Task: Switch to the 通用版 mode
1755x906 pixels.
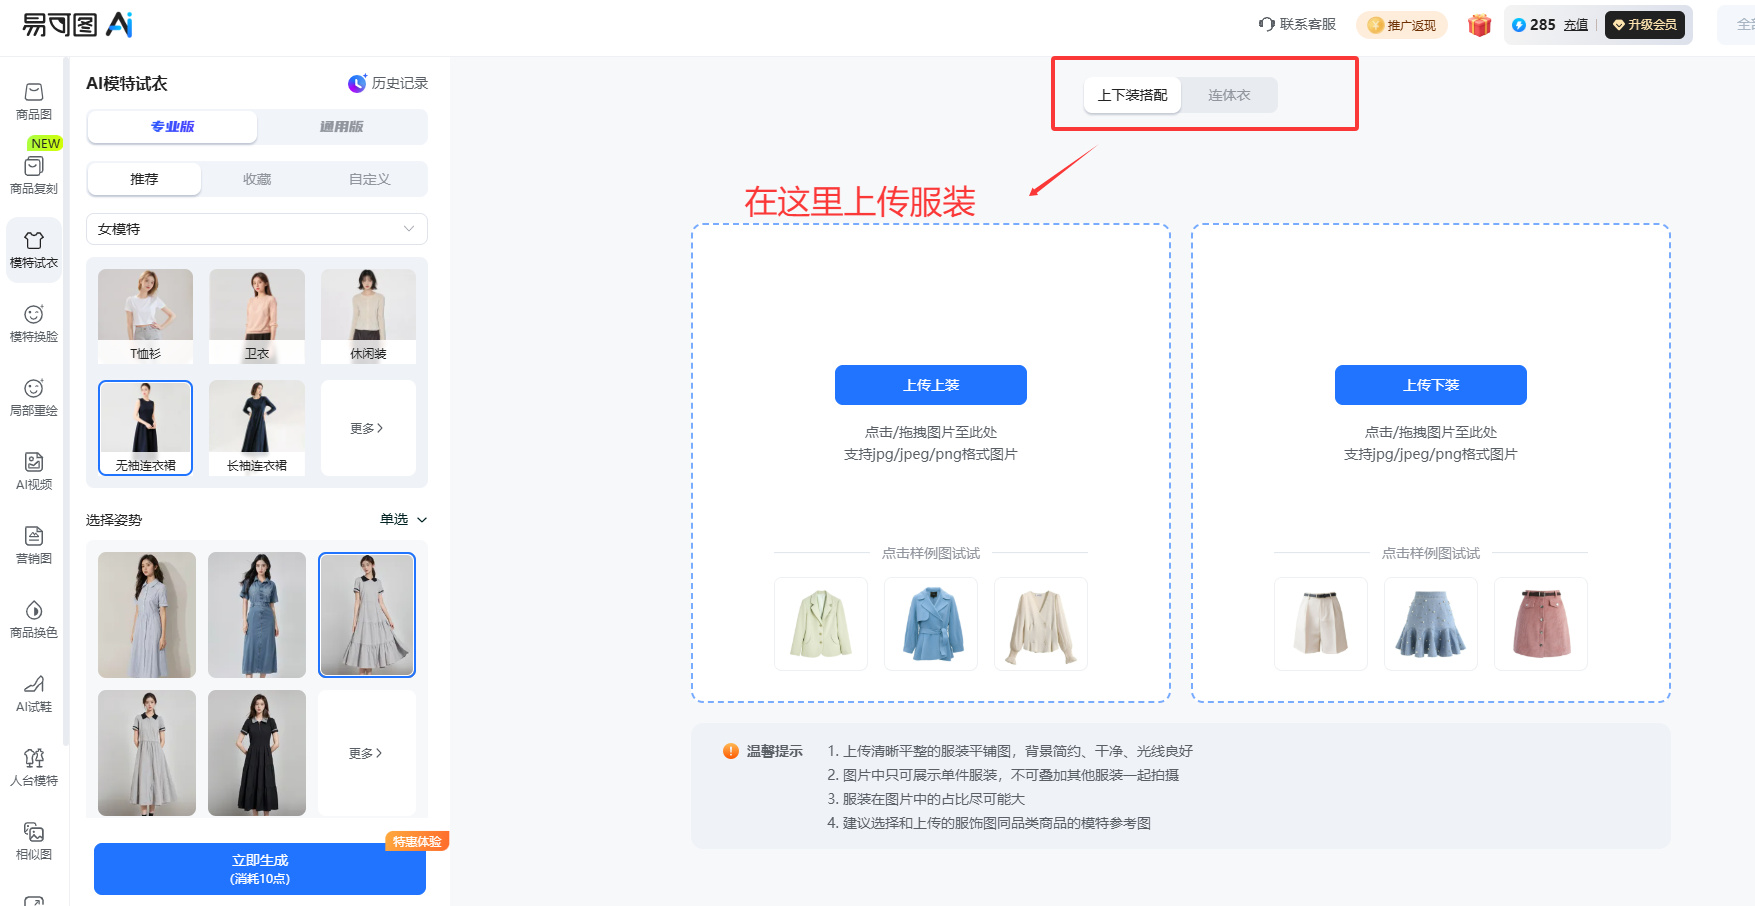Action: [342, 127]
